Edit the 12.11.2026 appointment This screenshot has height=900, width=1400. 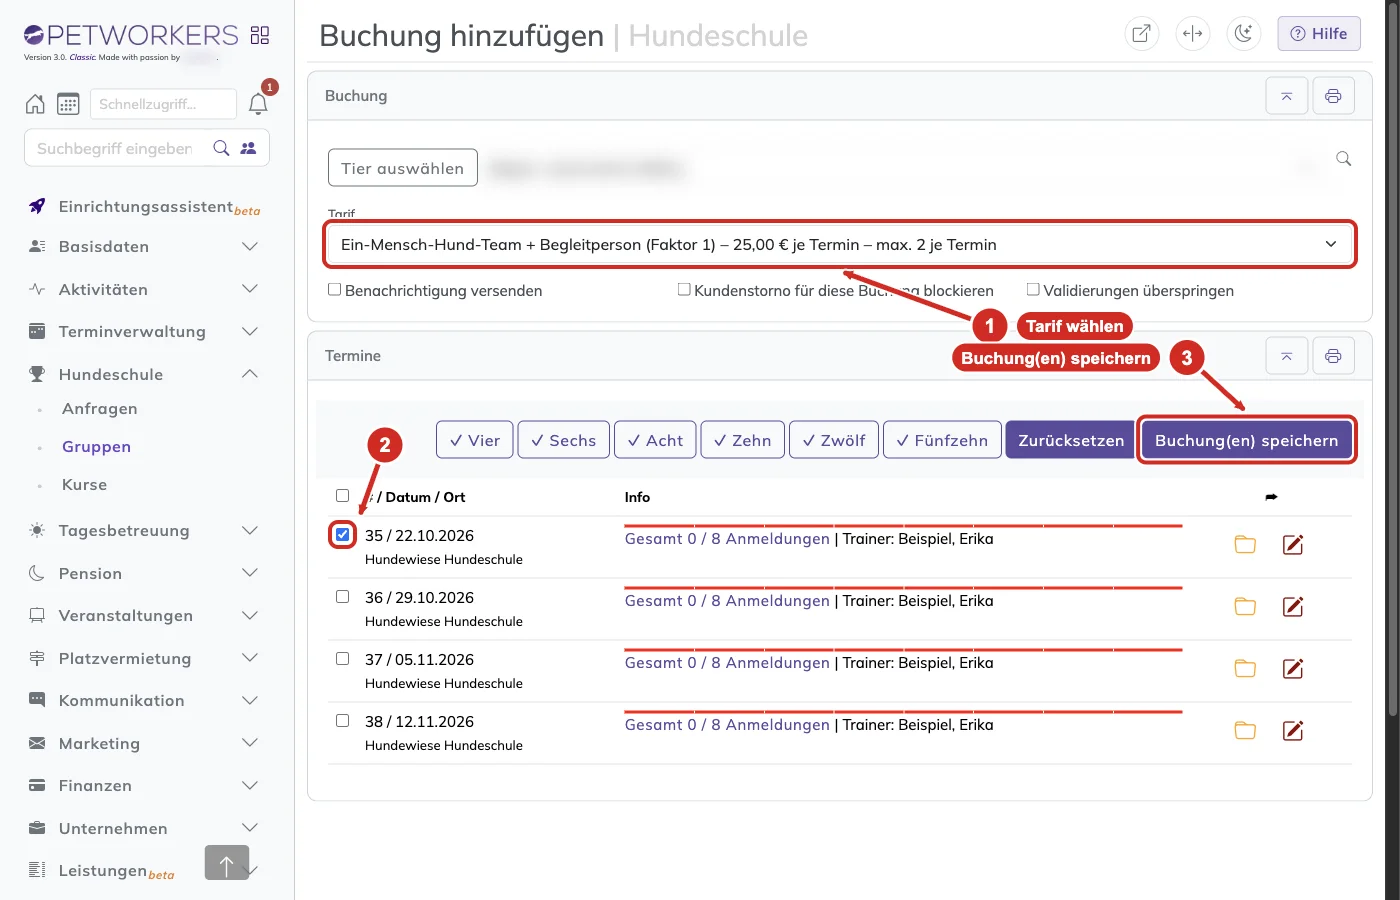[1293, 730]
